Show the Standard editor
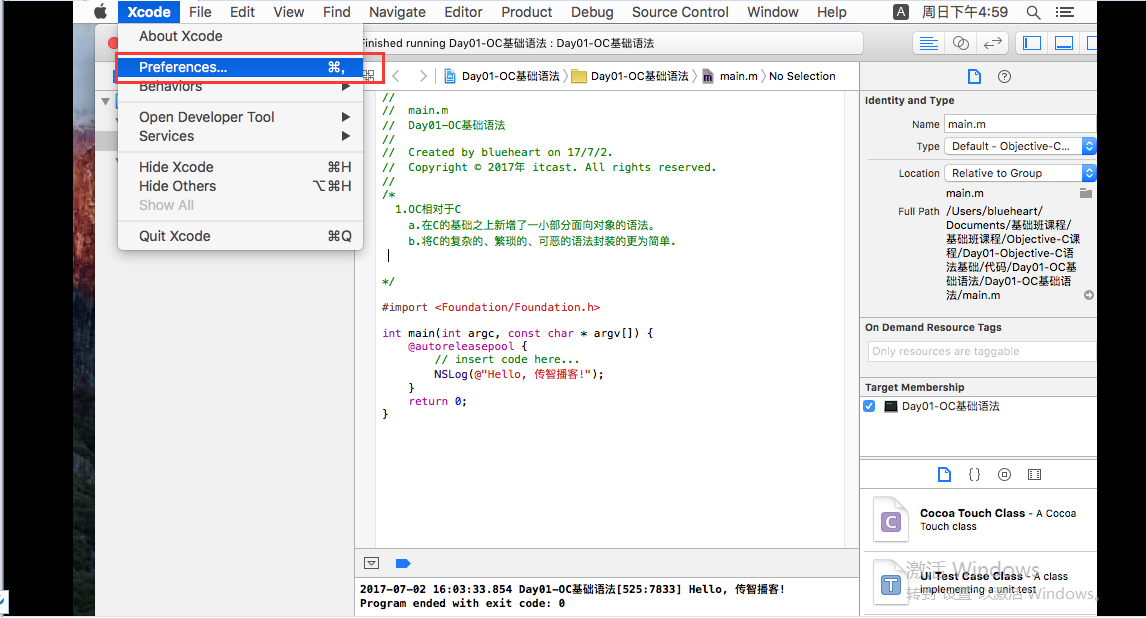 tap(928, 44)
